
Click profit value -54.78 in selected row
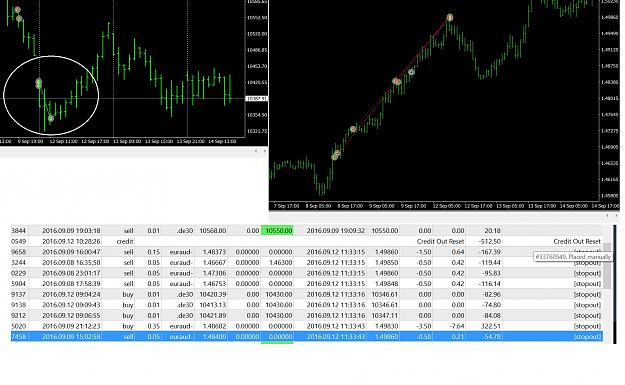click(491, 336)
